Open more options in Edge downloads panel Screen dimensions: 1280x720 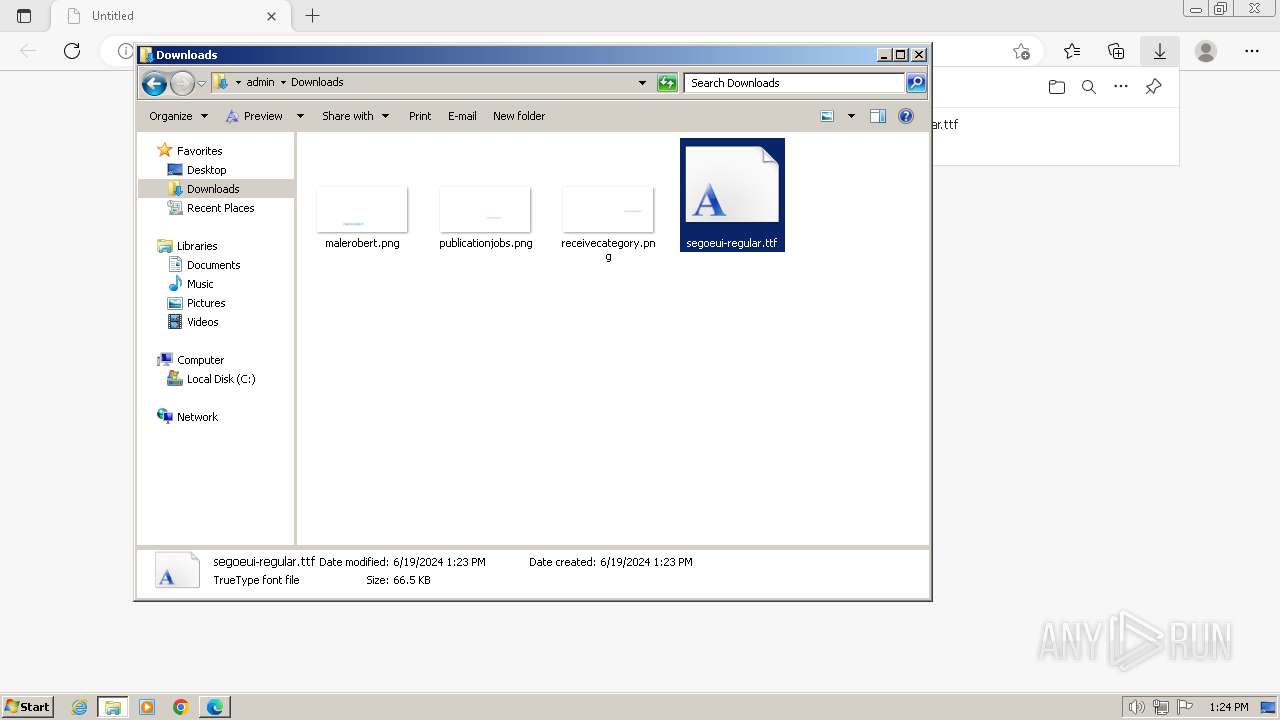point(1121,87)
